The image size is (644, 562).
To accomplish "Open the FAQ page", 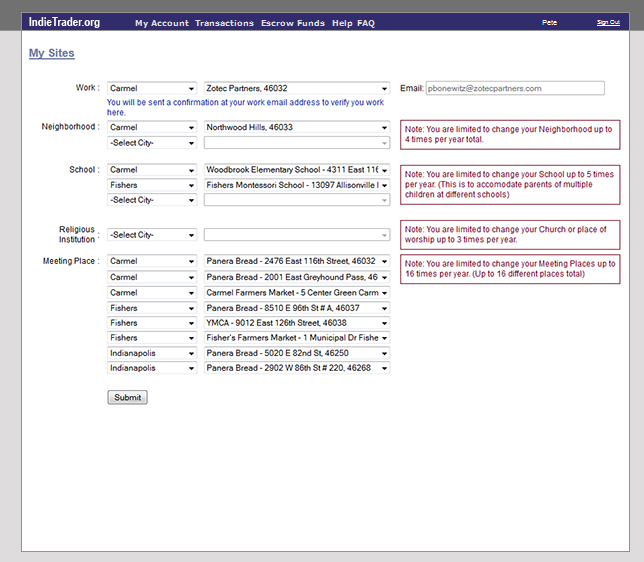I will [366, 23].
